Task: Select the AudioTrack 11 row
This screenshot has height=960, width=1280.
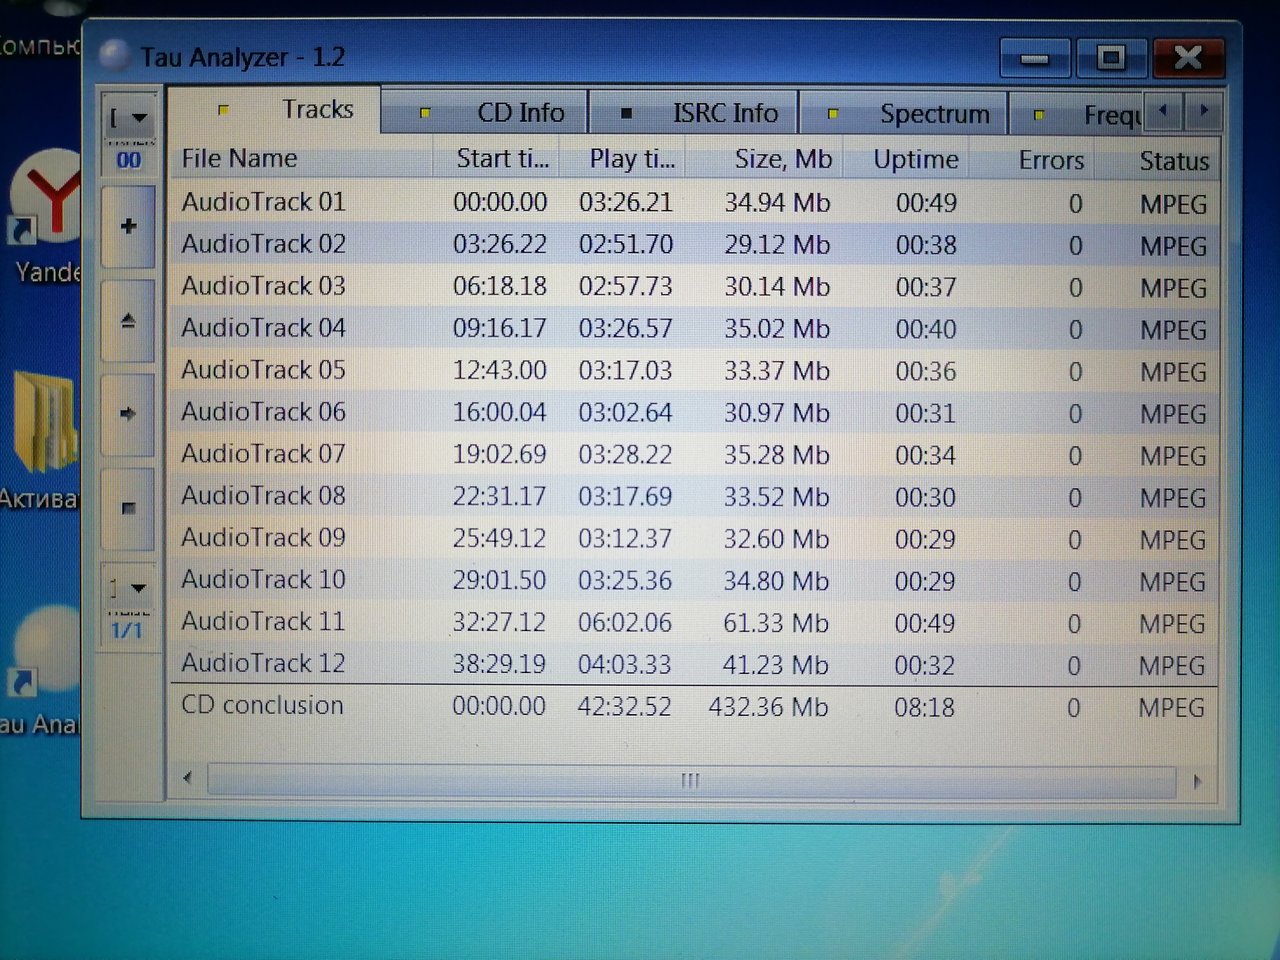Action: (694, 622)
